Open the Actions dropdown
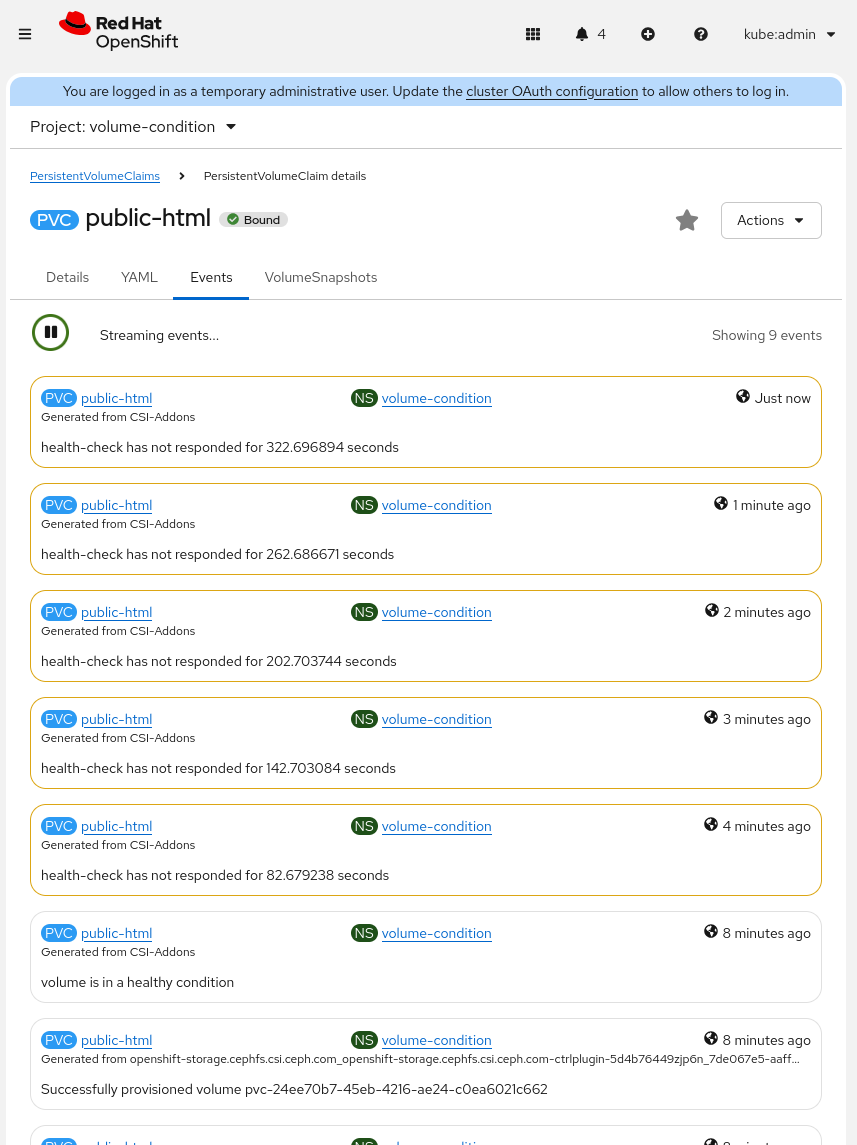The height and width of the screenshot is (1145, 857). [x=770, y=220]
